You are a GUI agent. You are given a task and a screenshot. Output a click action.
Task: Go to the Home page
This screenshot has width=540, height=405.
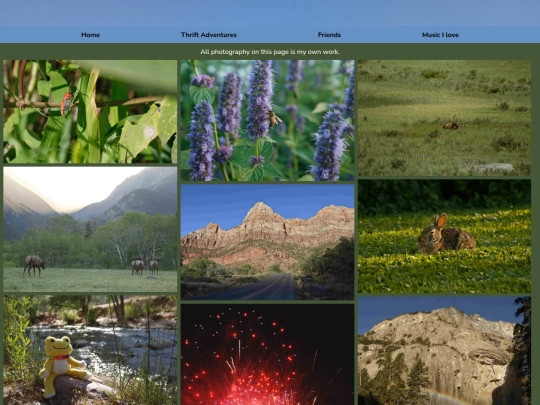click(x=90, y=35)
